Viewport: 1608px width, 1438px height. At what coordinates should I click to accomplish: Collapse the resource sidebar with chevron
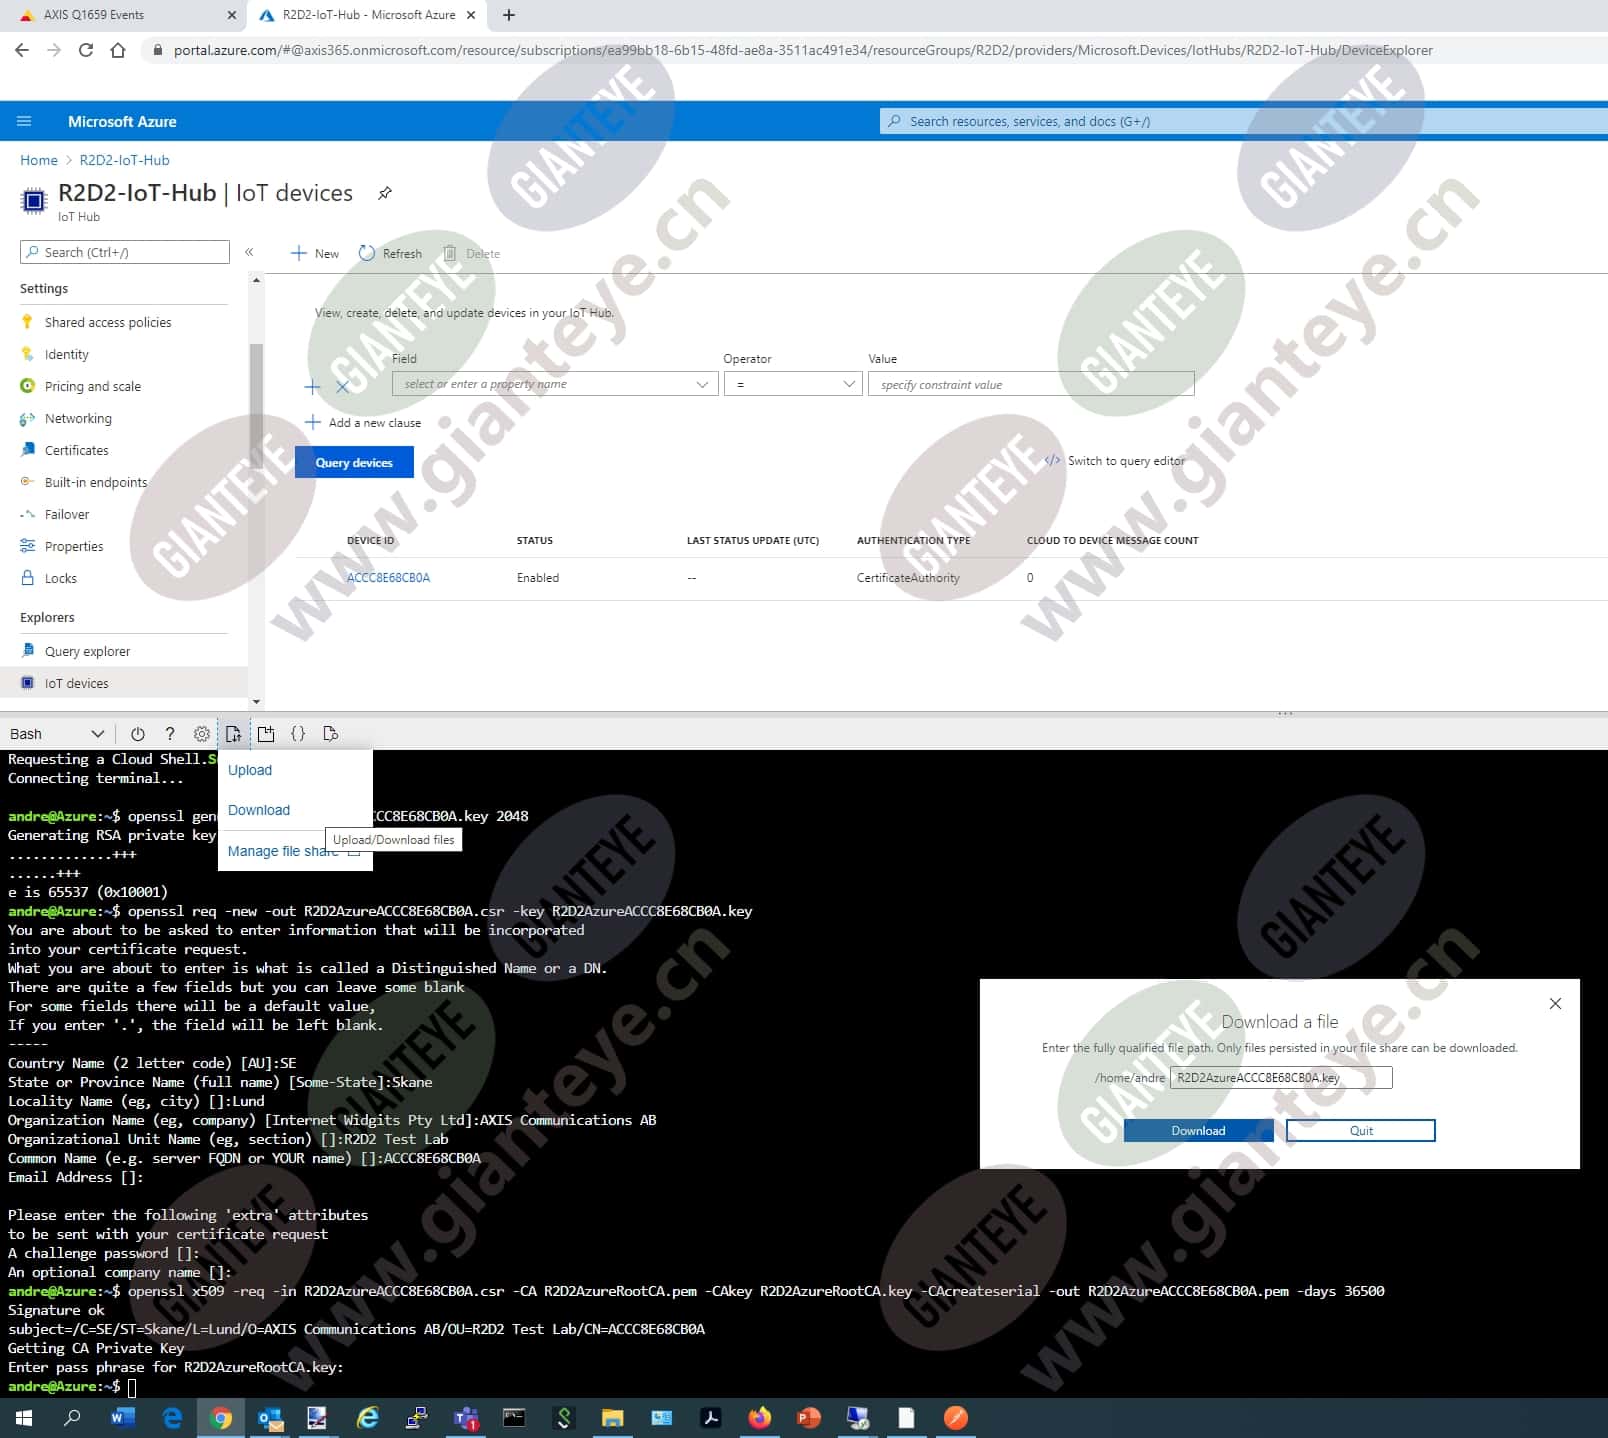(249, 252)
